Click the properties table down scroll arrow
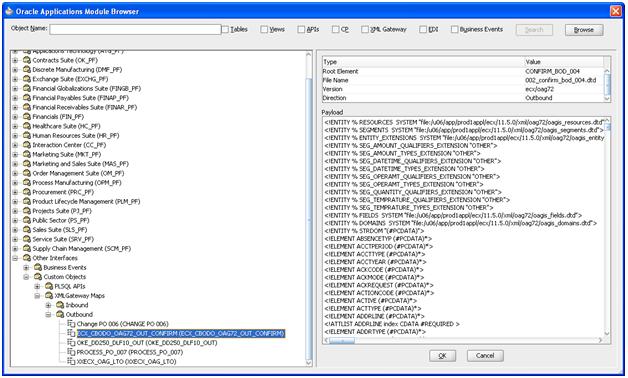 607,99
